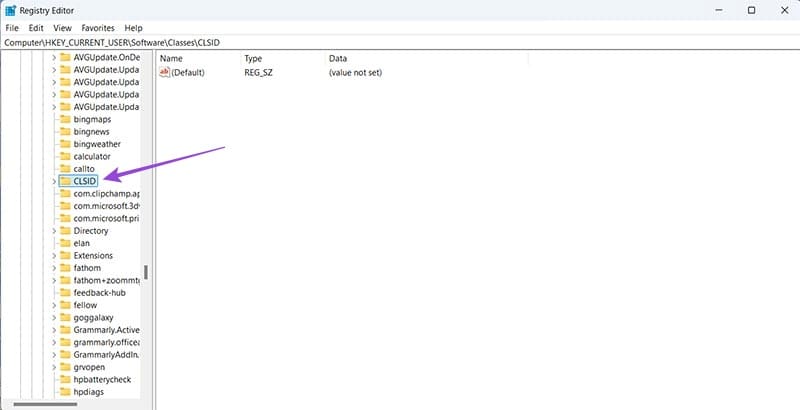Screen dimensions: 800x410
Task: Expand the fellow key
Action: tap(54, 305)
